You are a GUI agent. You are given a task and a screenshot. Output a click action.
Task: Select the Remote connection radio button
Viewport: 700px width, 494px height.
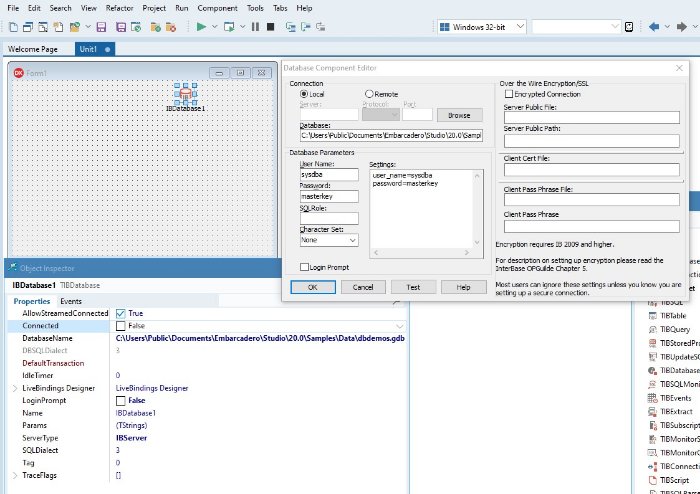369,94
